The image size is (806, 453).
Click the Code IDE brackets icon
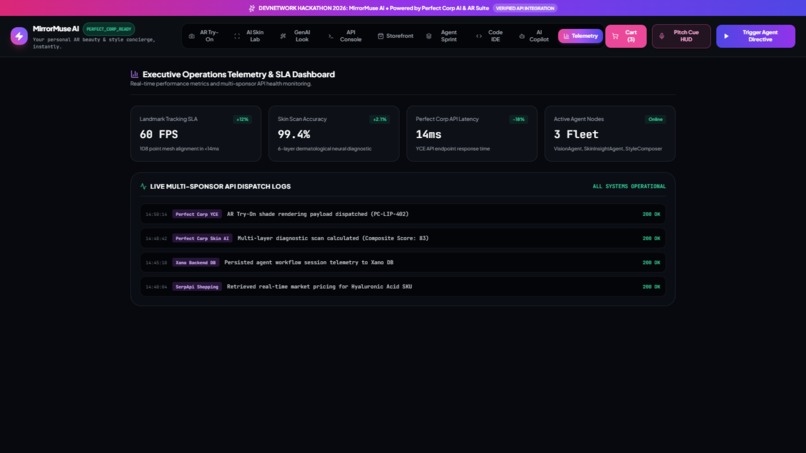pyautogui.click(x=479, y=36)
